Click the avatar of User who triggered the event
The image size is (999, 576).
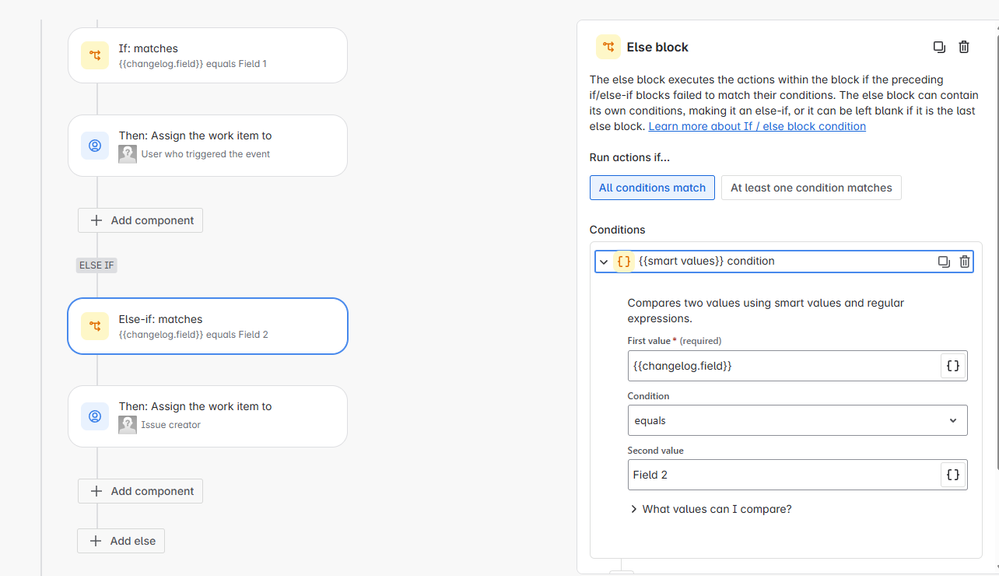click(127, 154)
